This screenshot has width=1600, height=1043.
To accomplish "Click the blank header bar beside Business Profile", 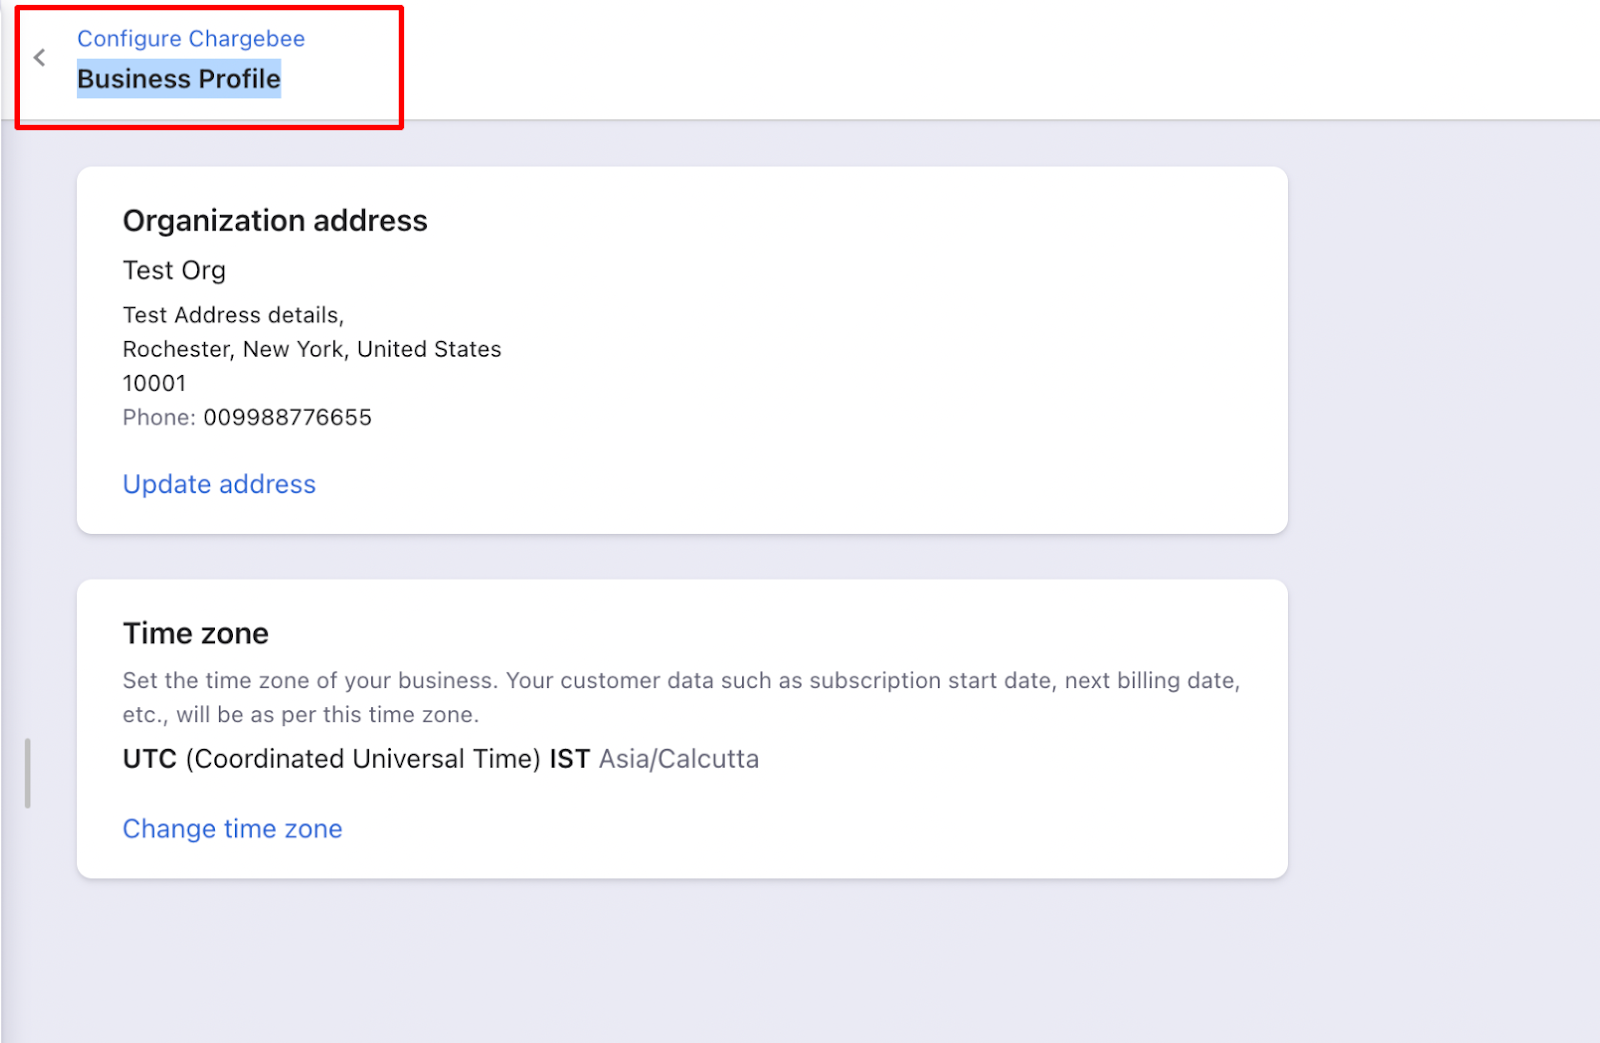I will click(1000, 60).
